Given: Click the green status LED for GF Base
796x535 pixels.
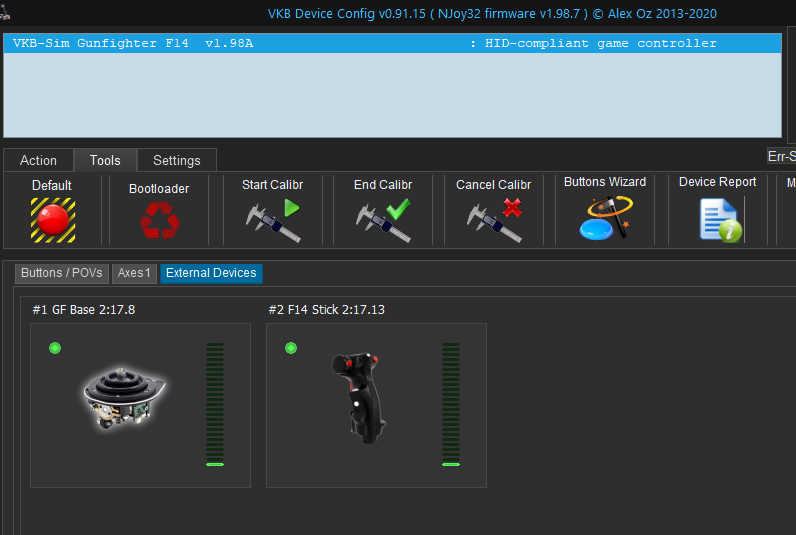Looking at the screenshot, I should click(55, 348).
